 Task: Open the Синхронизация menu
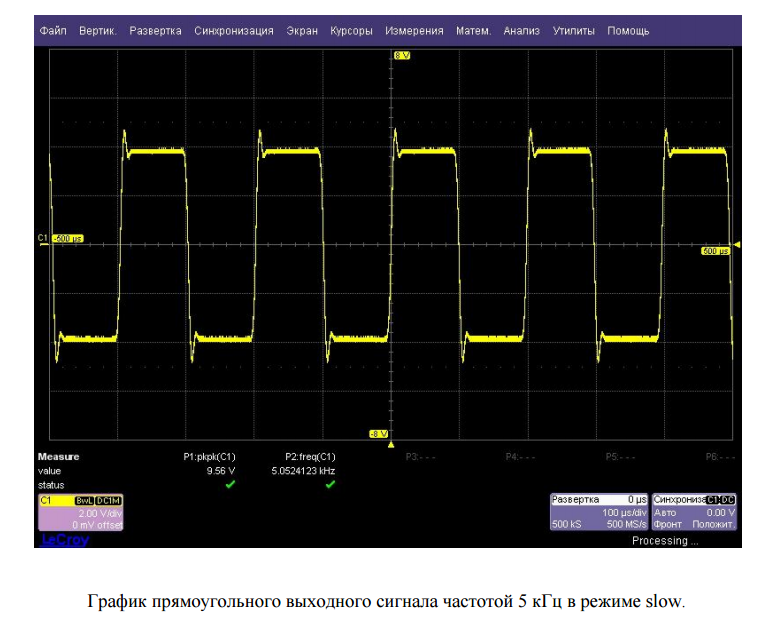point(234,31)
